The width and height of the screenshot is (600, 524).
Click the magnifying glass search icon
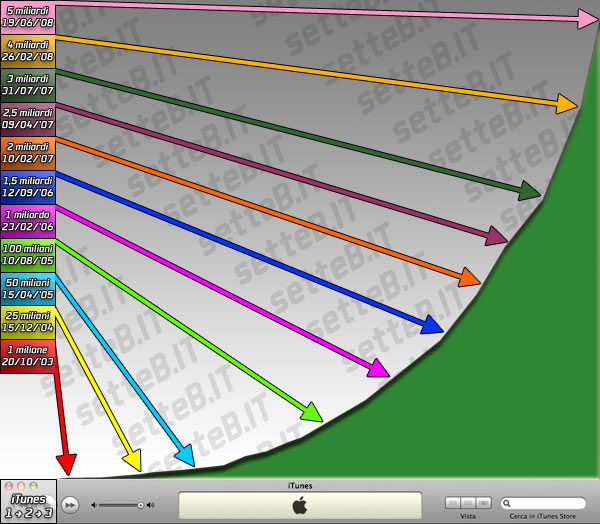pos(507,503)
